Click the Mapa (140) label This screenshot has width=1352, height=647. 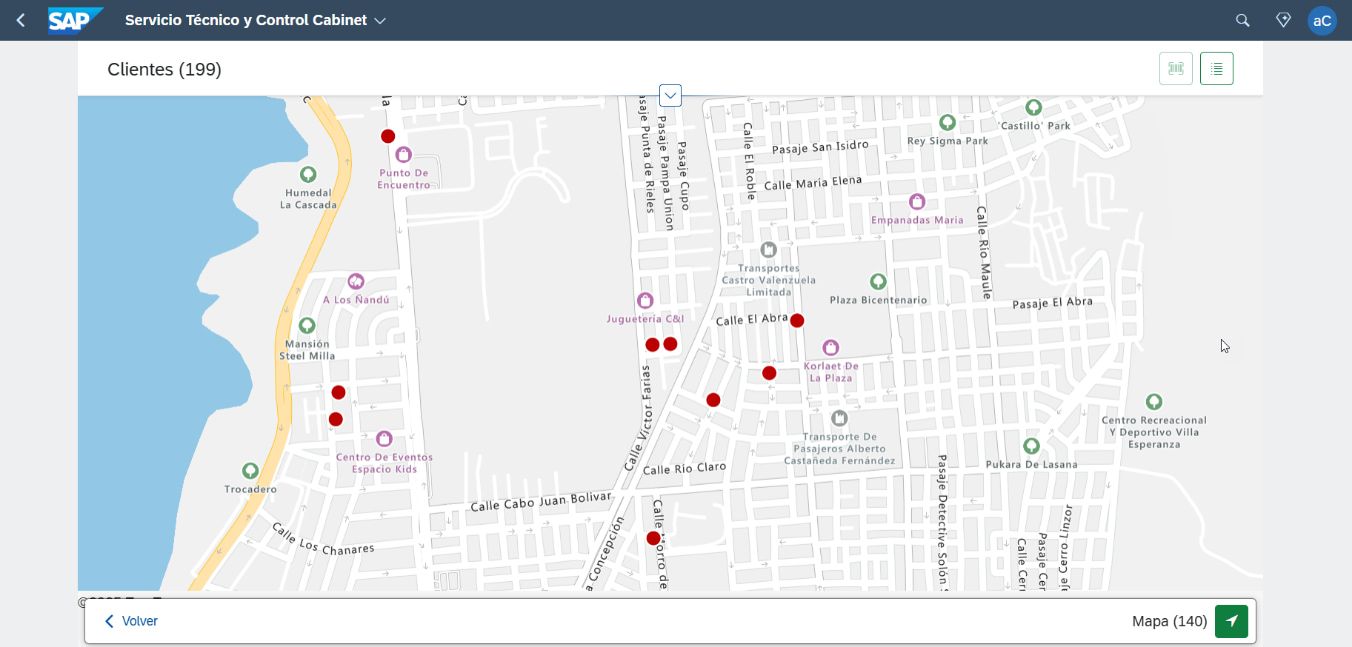coord(1170,621)
